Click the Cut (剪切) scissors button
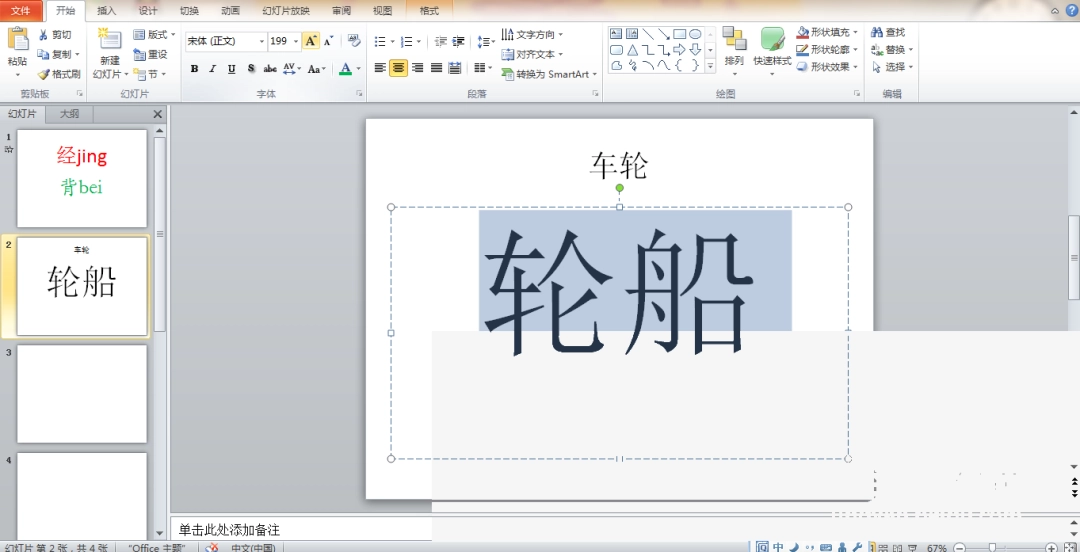 tap(54, 34)
